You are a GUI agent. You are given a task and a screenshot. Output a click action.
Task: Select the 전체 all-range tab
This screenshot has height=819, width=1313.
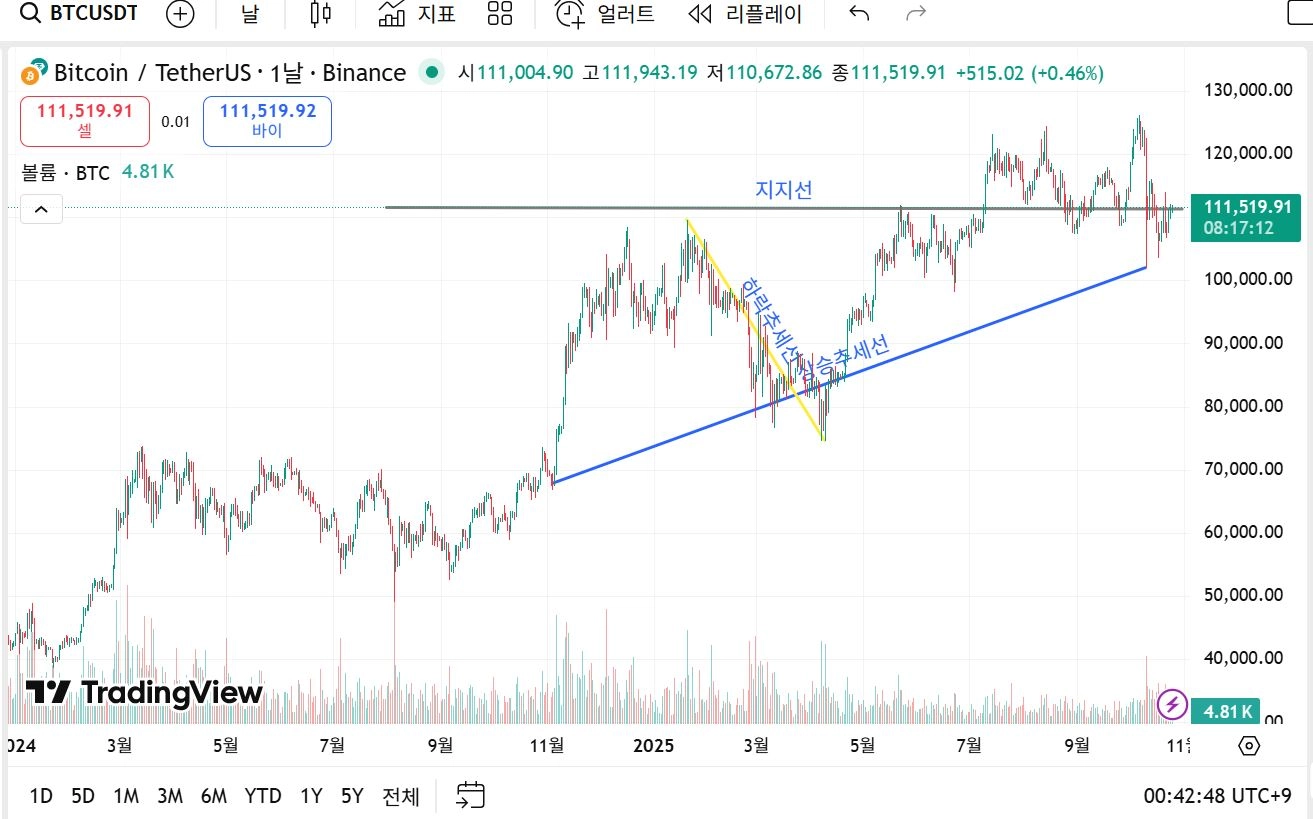pyautogui.click(x=401, y=796)
